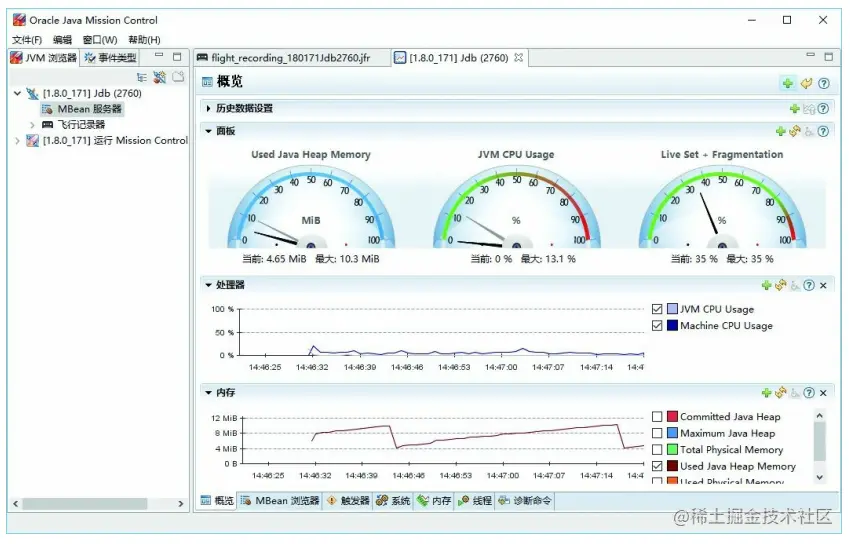850x544 pixels.
Task: Click memory legend scroll down arrow
Action: [x=820, y=478]
